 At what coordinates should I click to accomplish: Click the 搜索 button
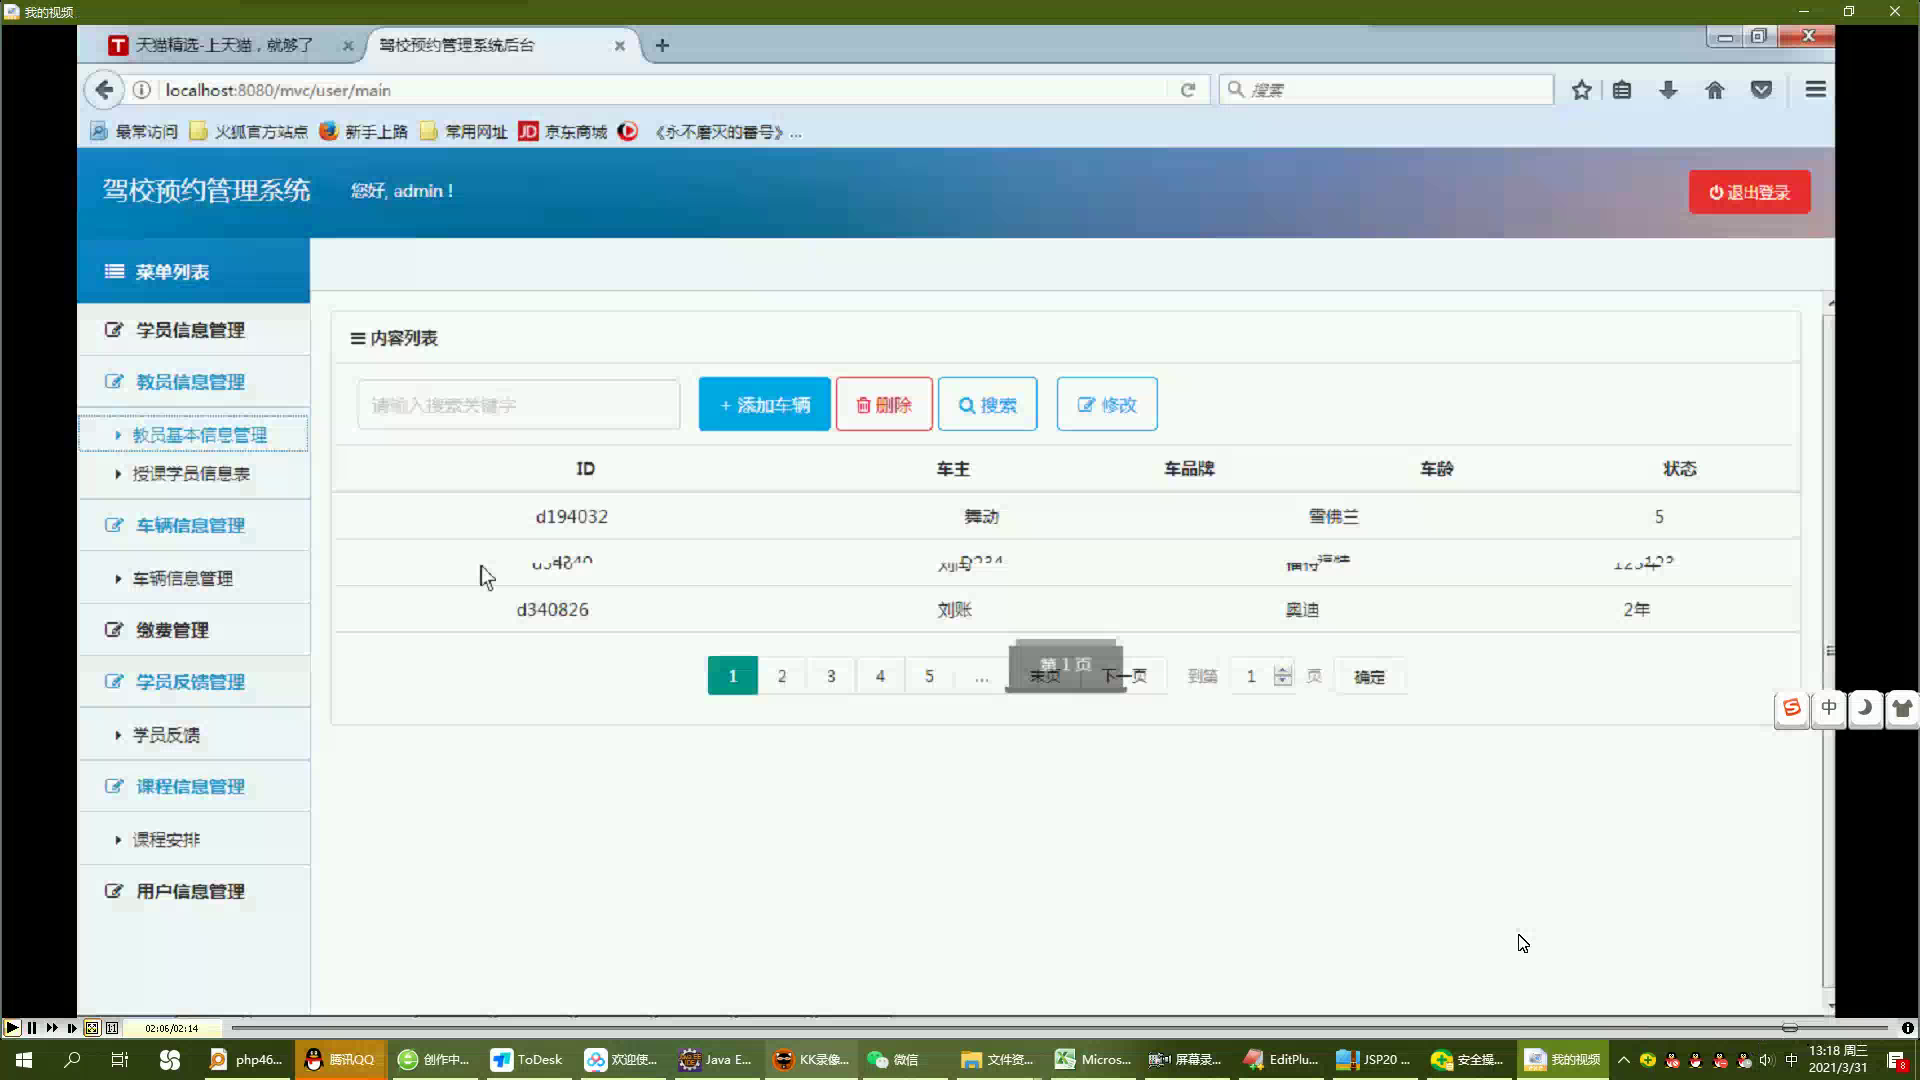(x=987, y=404)
